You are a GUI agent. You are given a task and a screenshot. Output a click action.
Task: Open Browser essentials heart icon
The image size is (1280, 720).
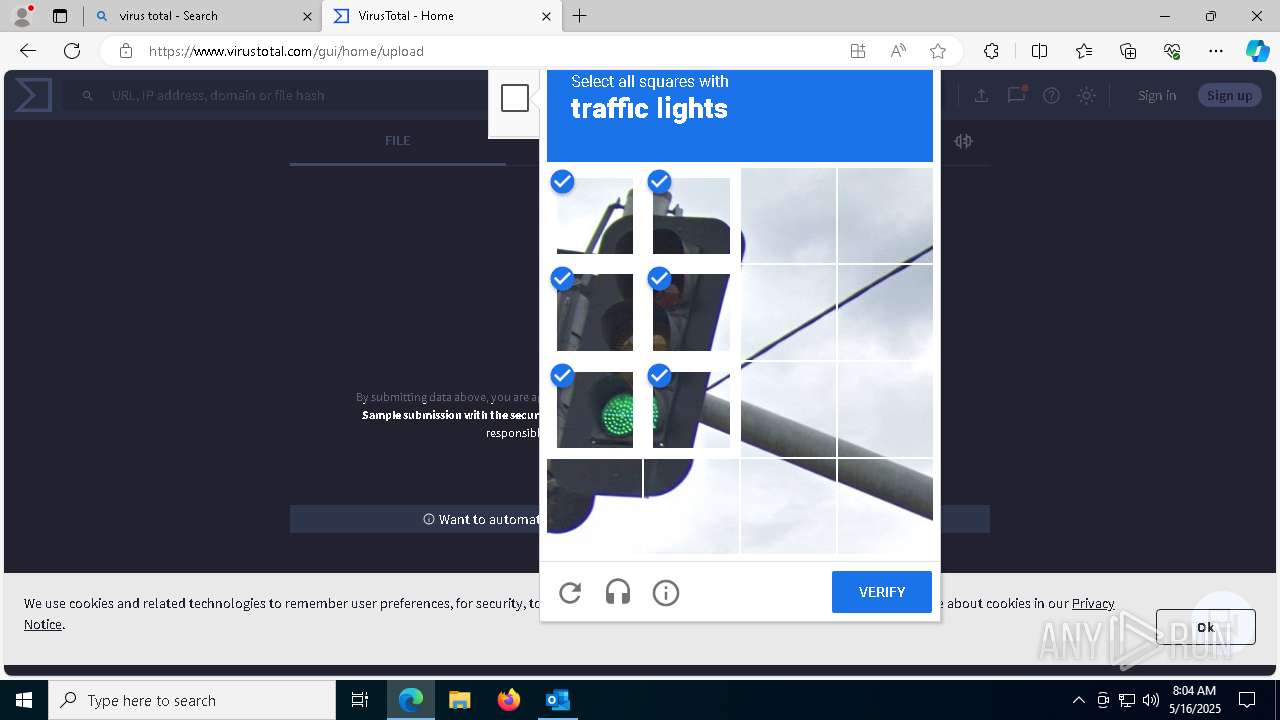tap(1172, 51)
